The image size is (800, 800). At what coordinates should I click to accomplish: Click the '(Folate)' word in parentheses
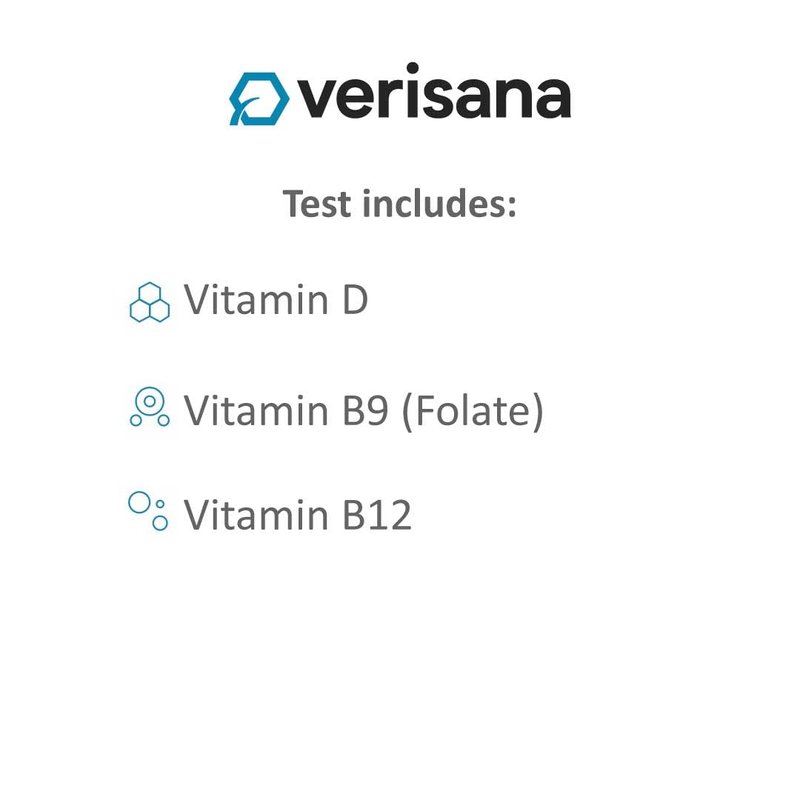coord(473,411)
